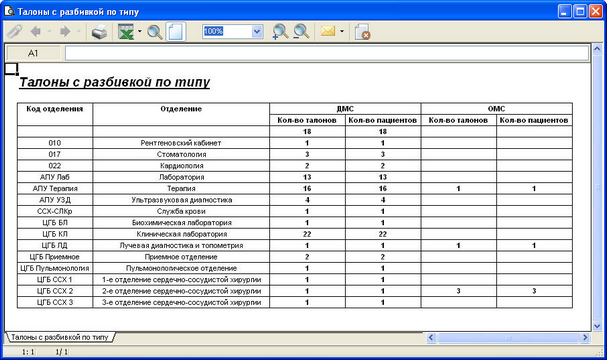The image size is (607, 360).
Task: Select the ЦГБ КЛ code cell
Action: pos(55,234)
